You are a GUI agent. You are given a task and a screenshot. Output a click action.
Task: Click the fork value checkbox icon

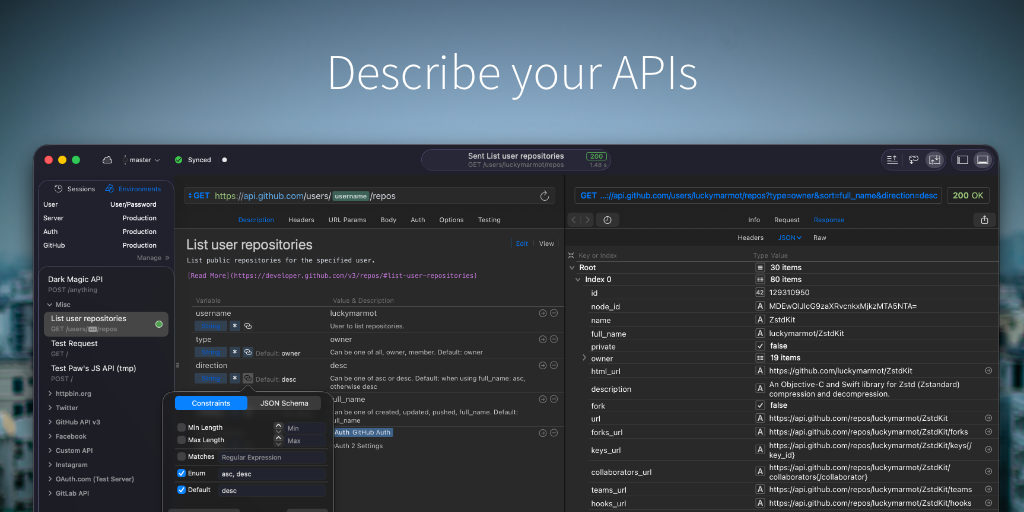(760, 405)
